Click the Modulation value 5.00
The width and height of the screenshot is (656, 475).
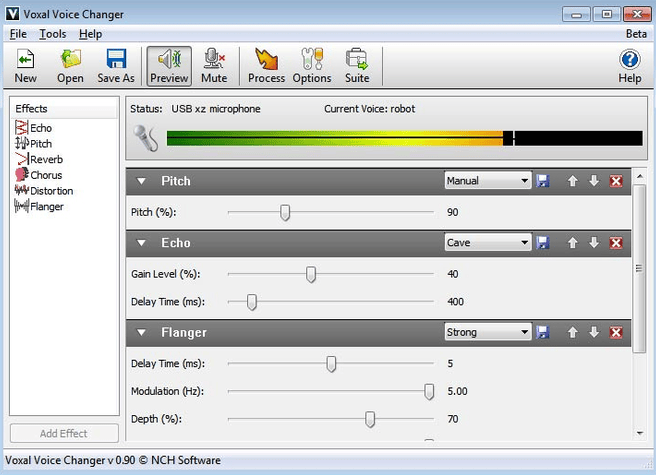457,391
